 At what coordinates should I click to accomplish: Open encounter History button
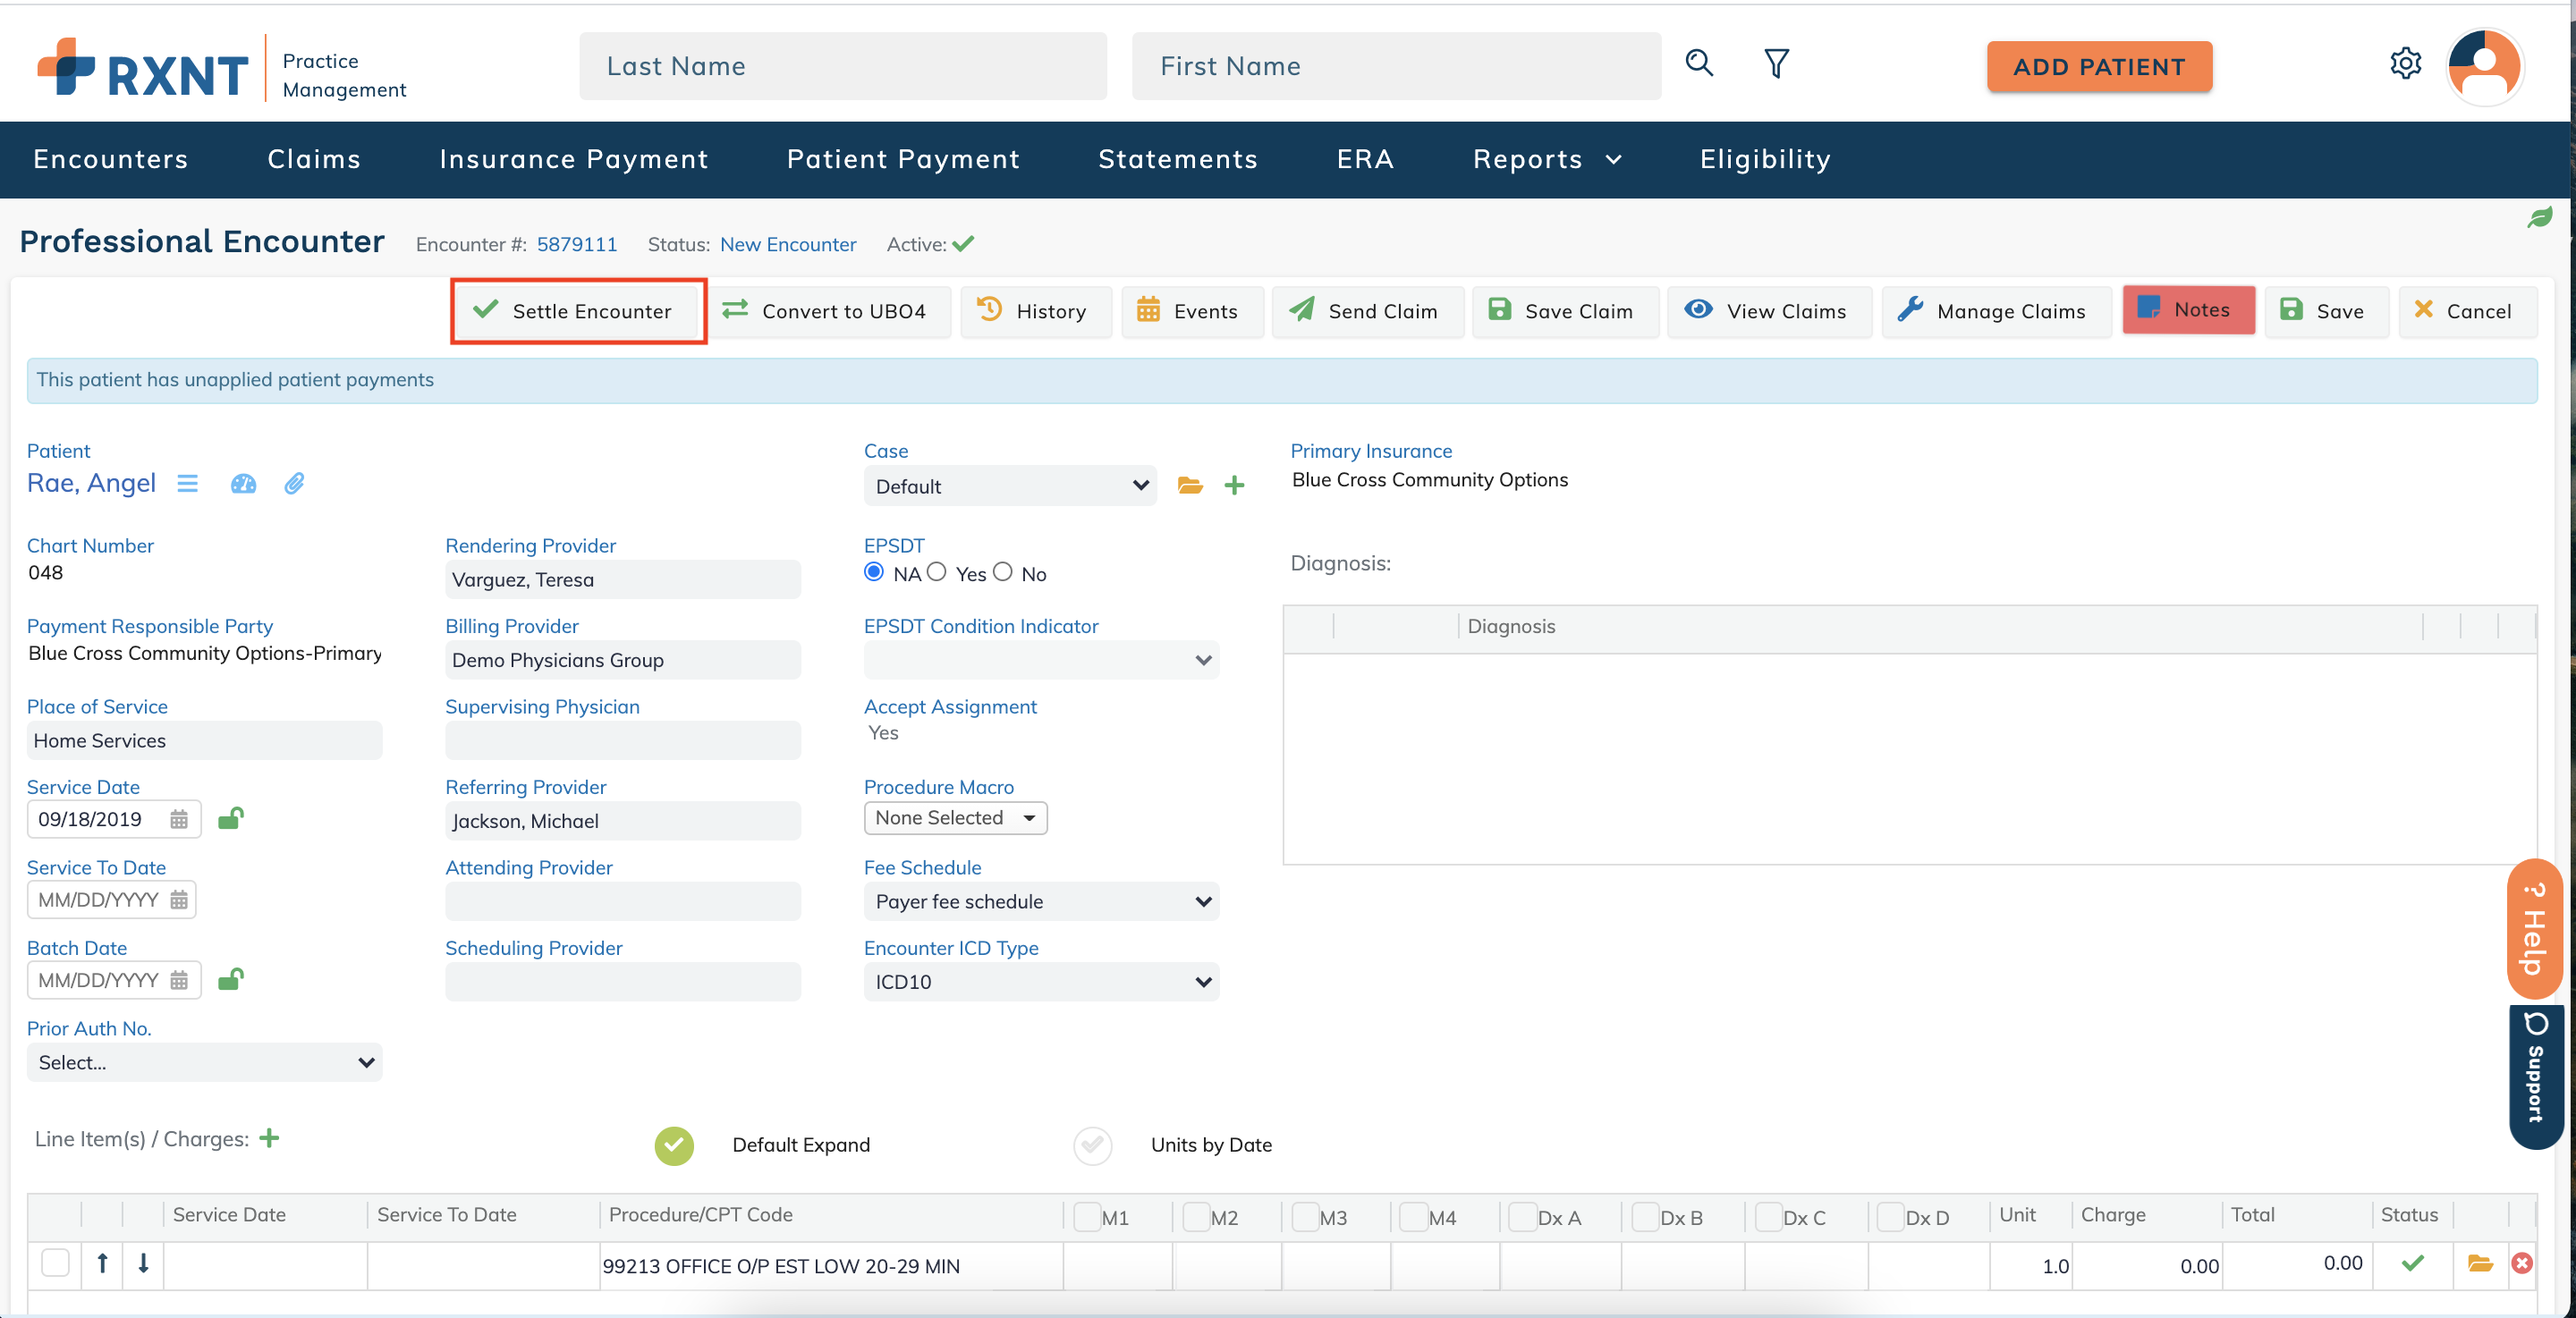[1035, 311]
